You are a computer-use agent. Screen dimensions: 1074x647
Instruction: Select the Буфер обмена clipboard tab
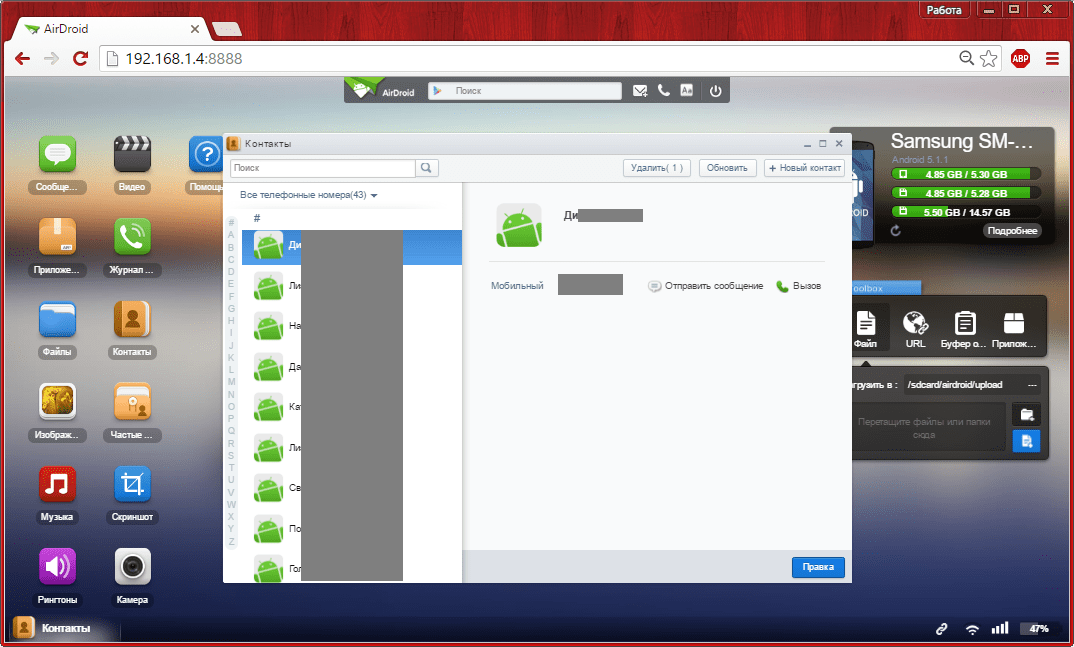coord(965,328)
